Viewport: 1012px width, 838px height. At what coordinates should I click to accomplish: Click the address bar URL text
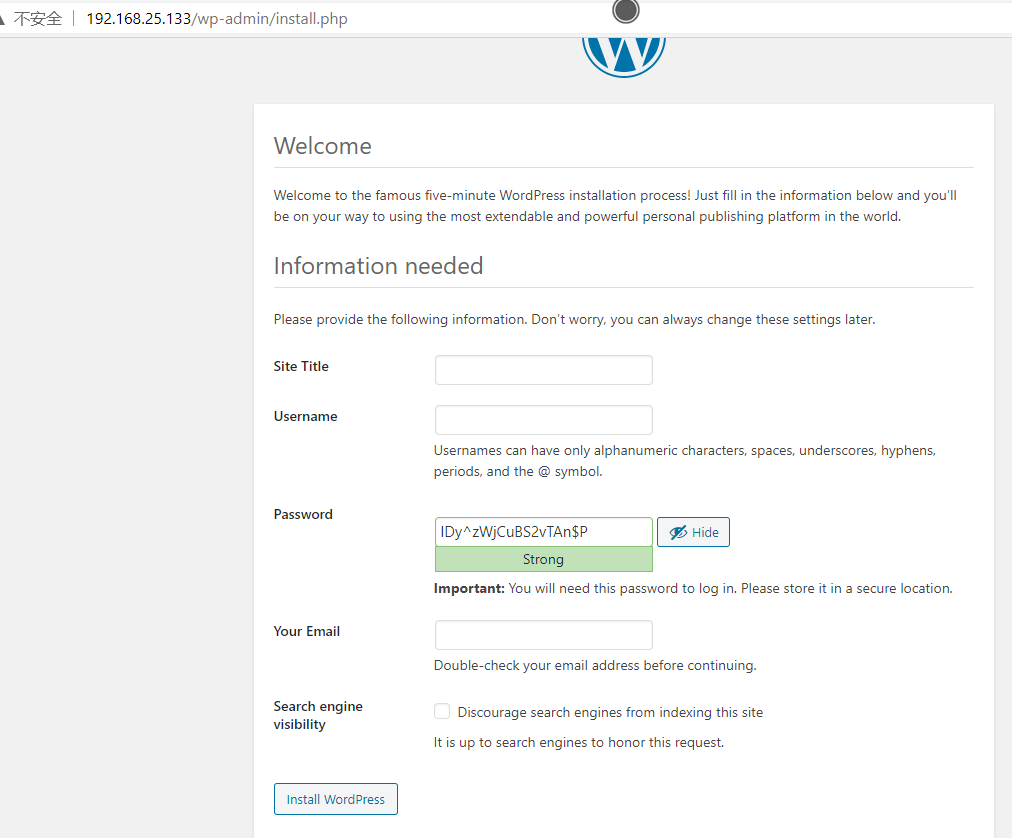217,19
